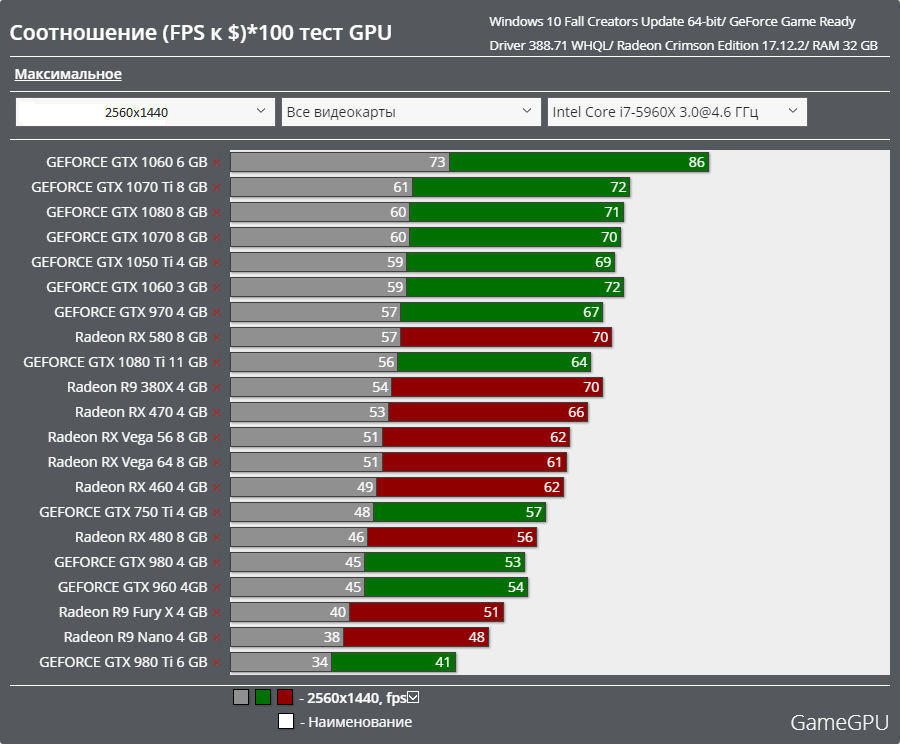Open the Все видеокарты graphics card dropdown
The width and height of the screenshot is (900, 744).
point(411,112)
